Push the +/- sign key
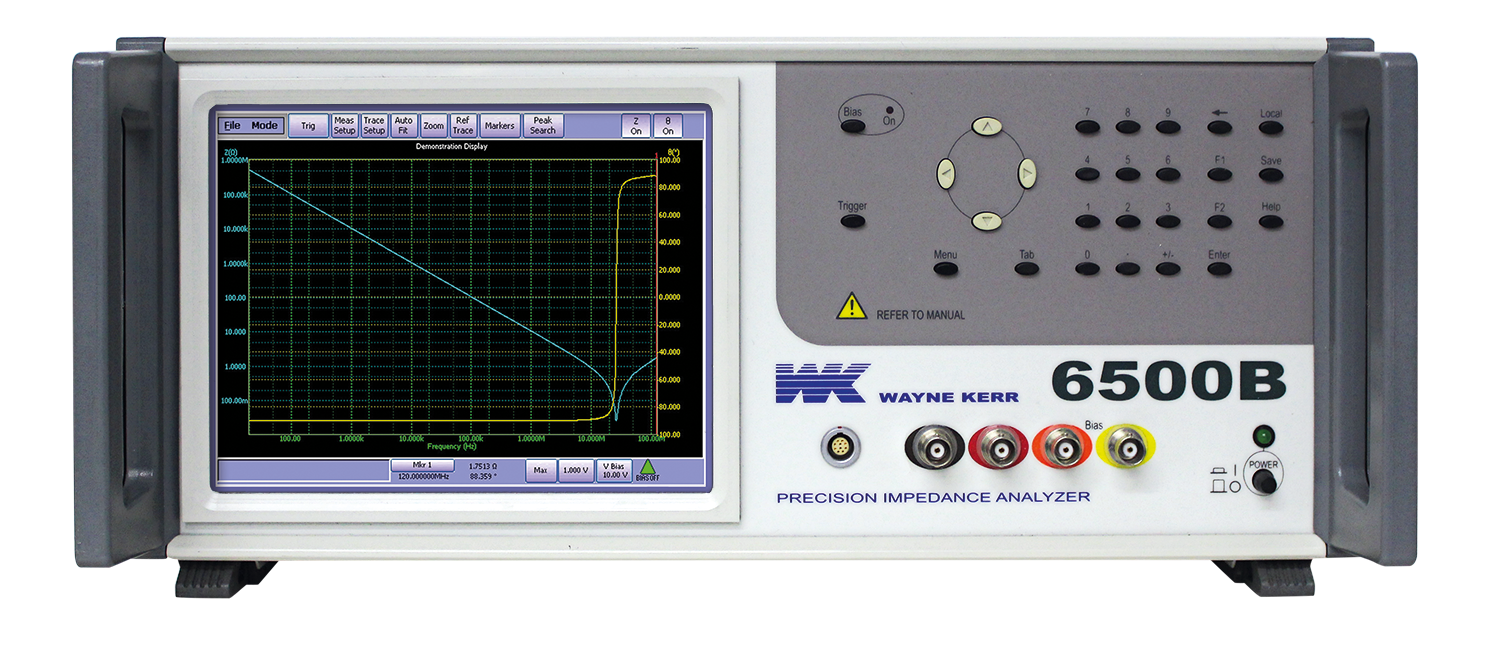This screenshot has height=665, width=1500. pos(1168,268)
